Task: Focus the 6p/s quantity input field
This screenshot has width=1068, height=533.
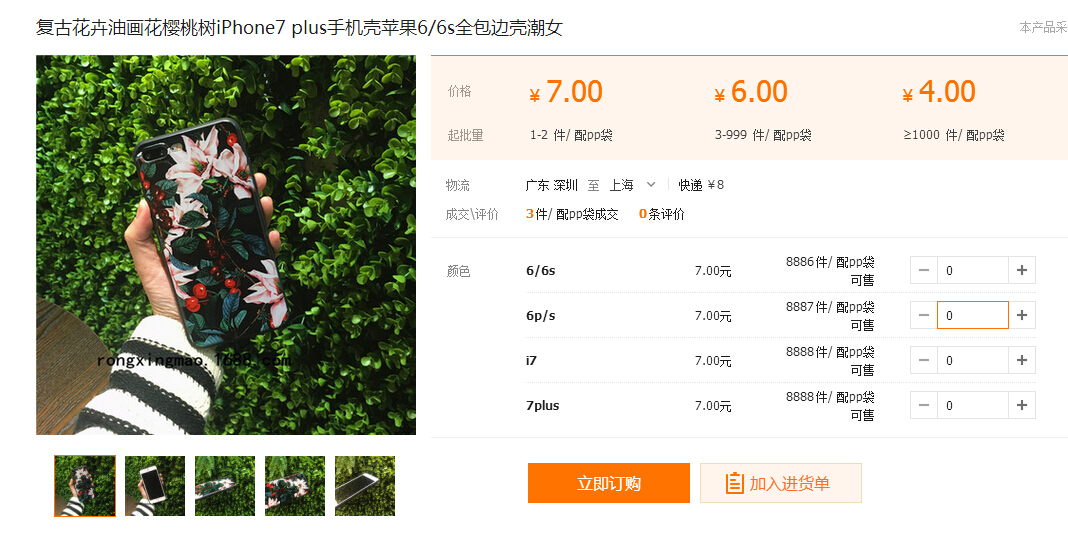Action: 973,315
